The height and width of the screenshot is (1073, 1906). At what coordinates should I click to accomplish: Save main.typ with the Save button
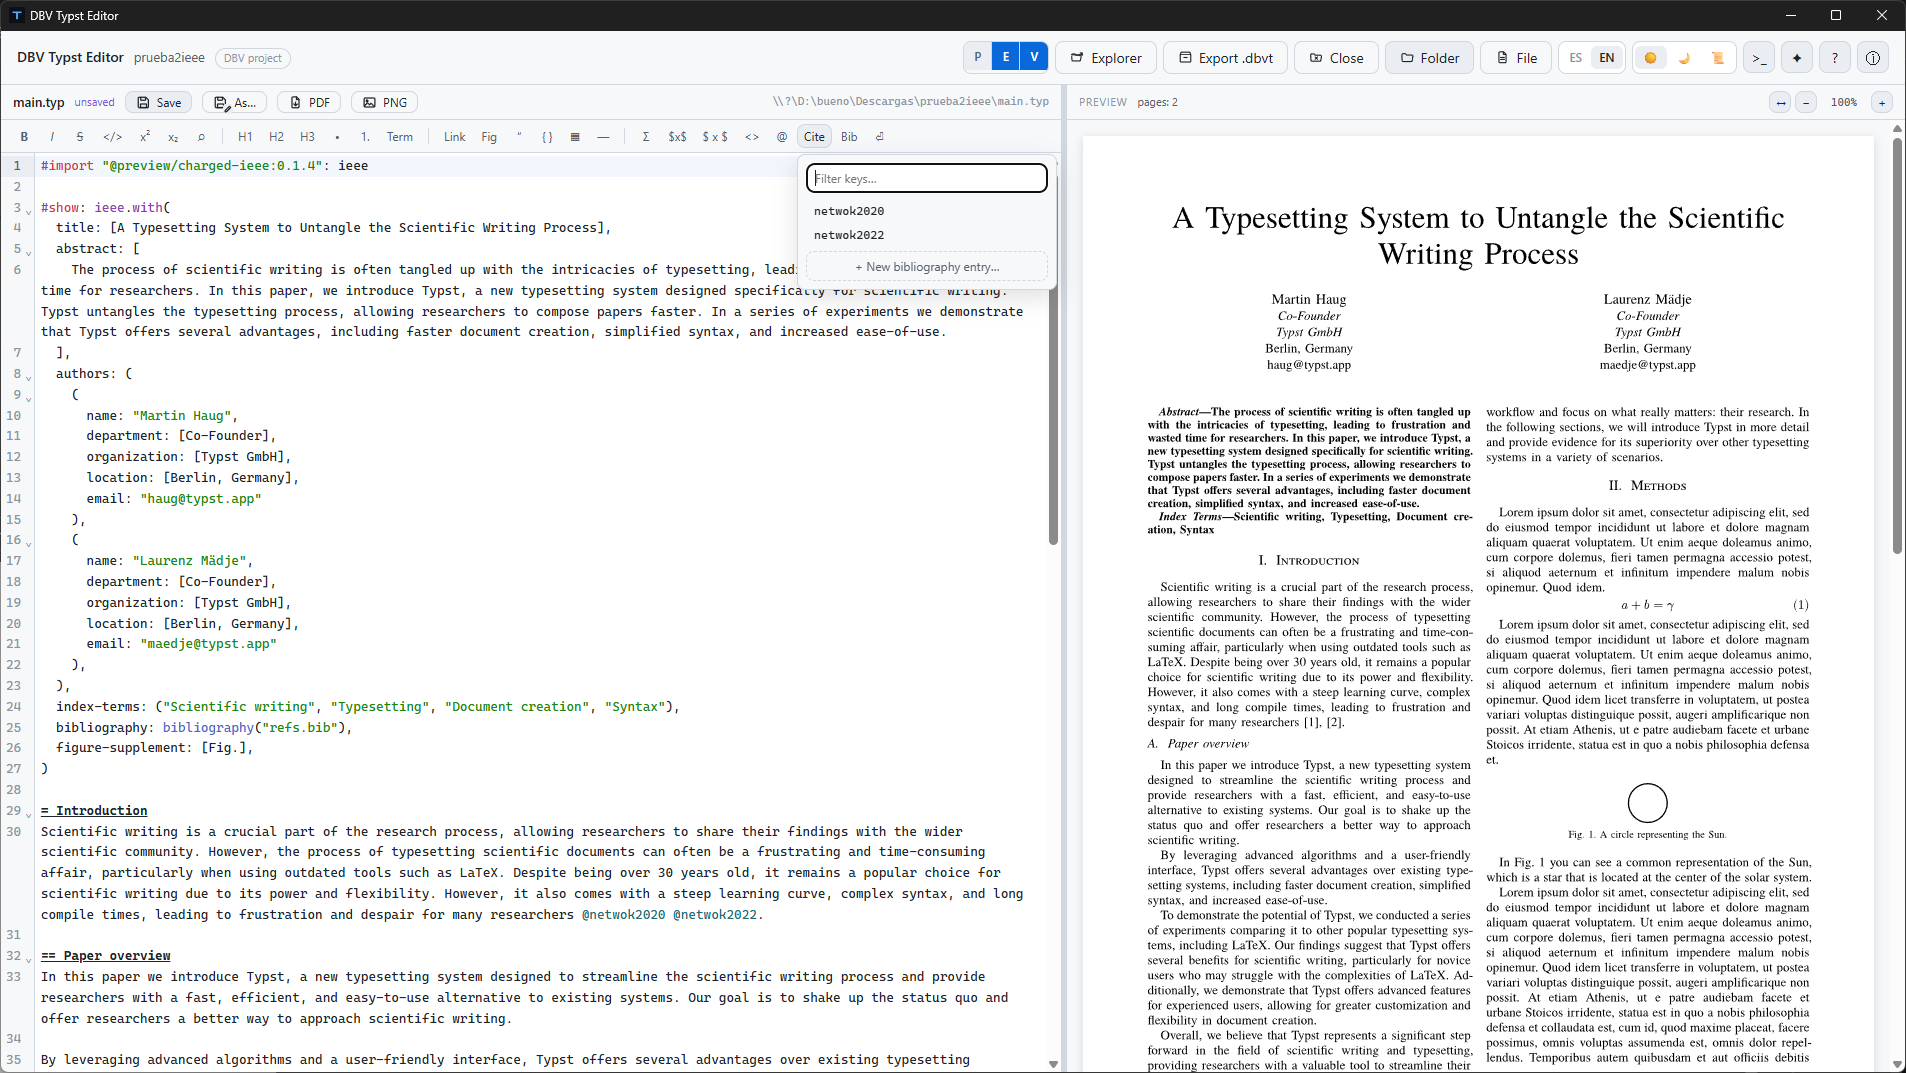pyautogui.click(x=160, y=102)
